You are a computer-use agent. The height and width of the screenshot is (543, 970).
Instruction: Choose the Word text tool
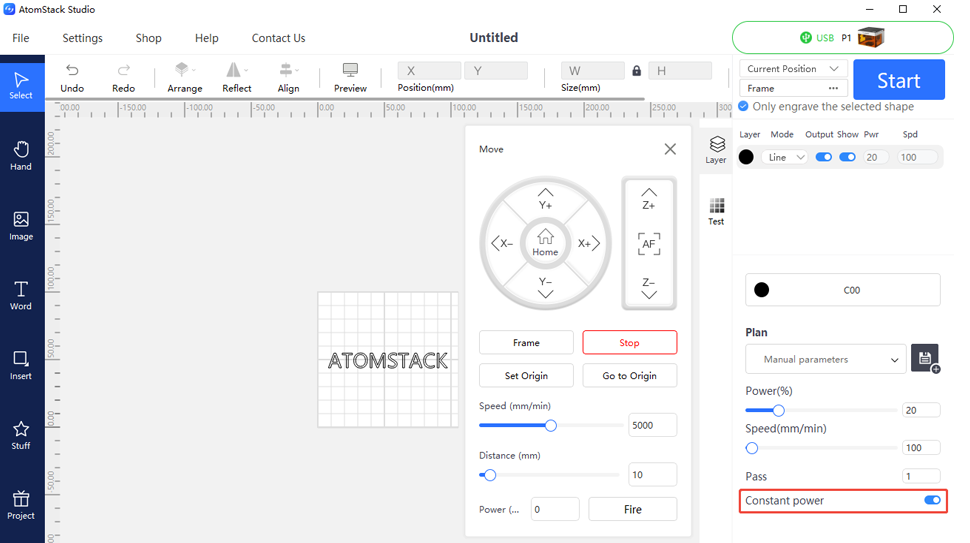tap(21, 296)
